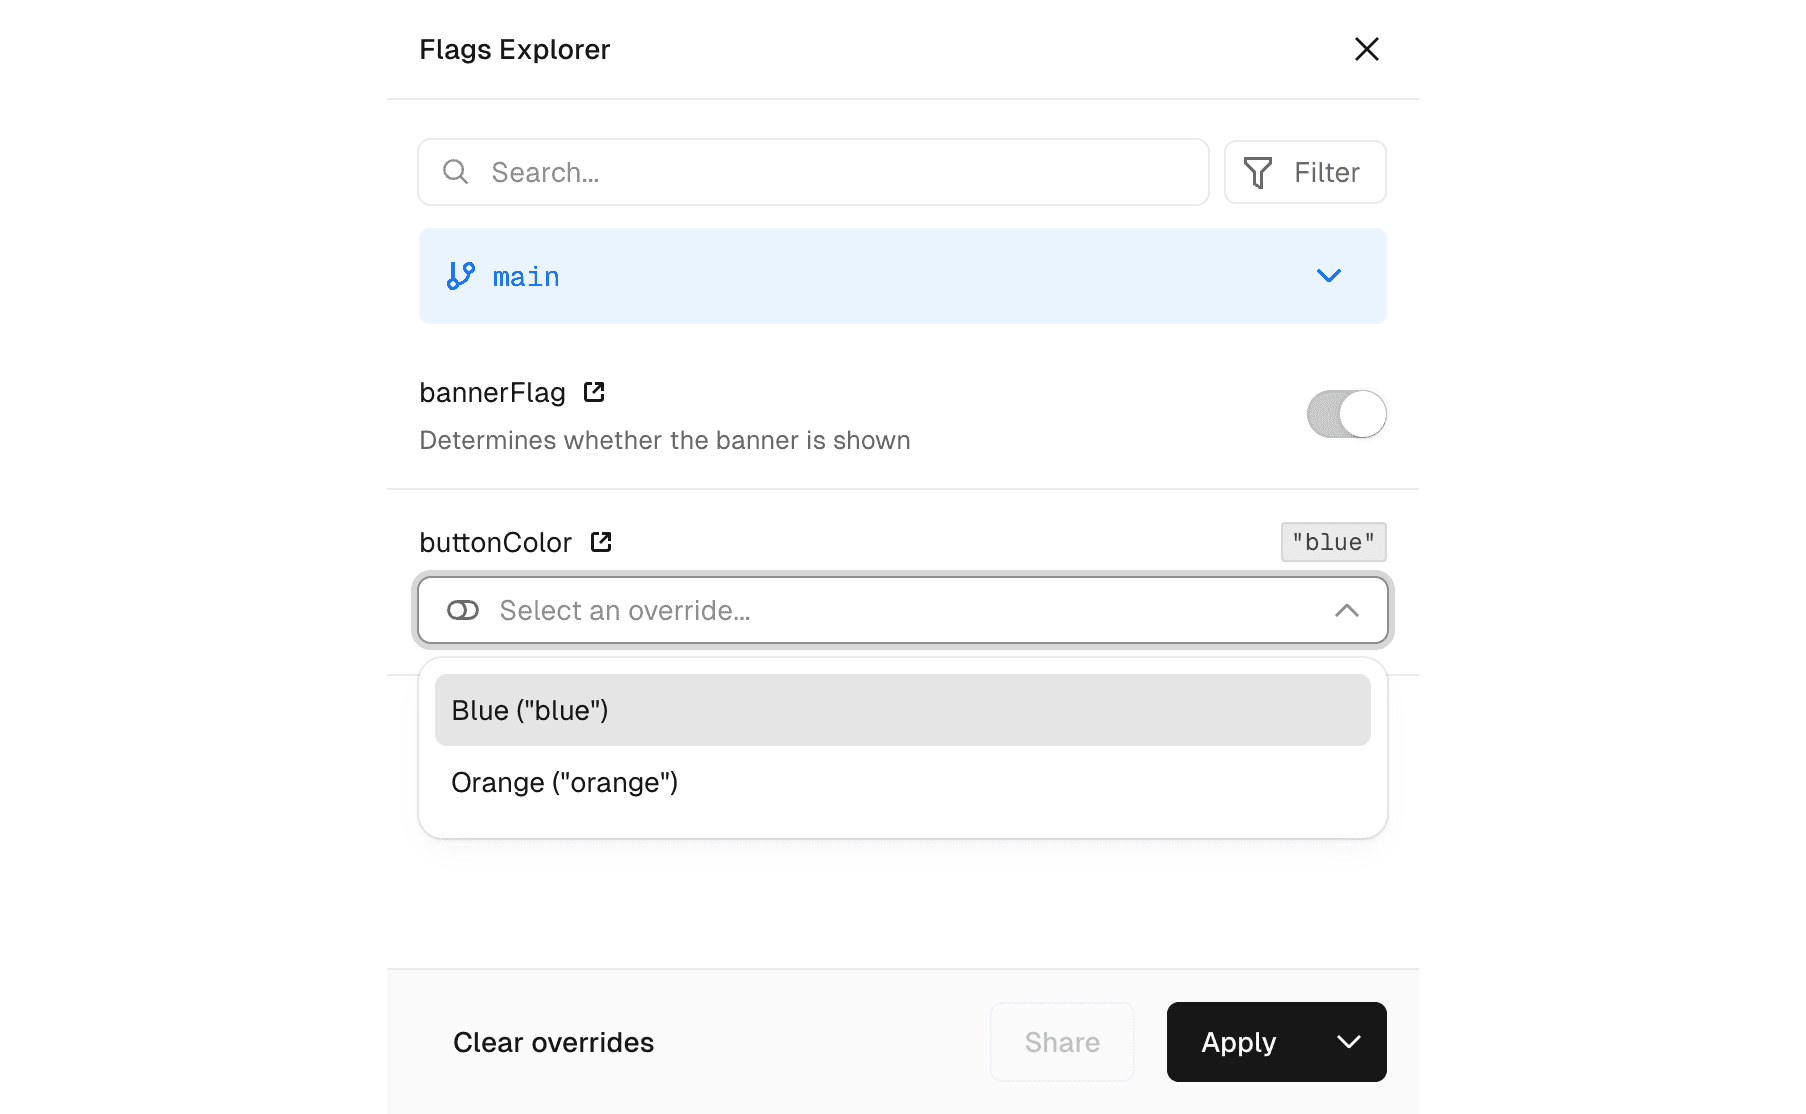
Task: Open bannerFlag via its external link icon
Action: tap(594, 392)
